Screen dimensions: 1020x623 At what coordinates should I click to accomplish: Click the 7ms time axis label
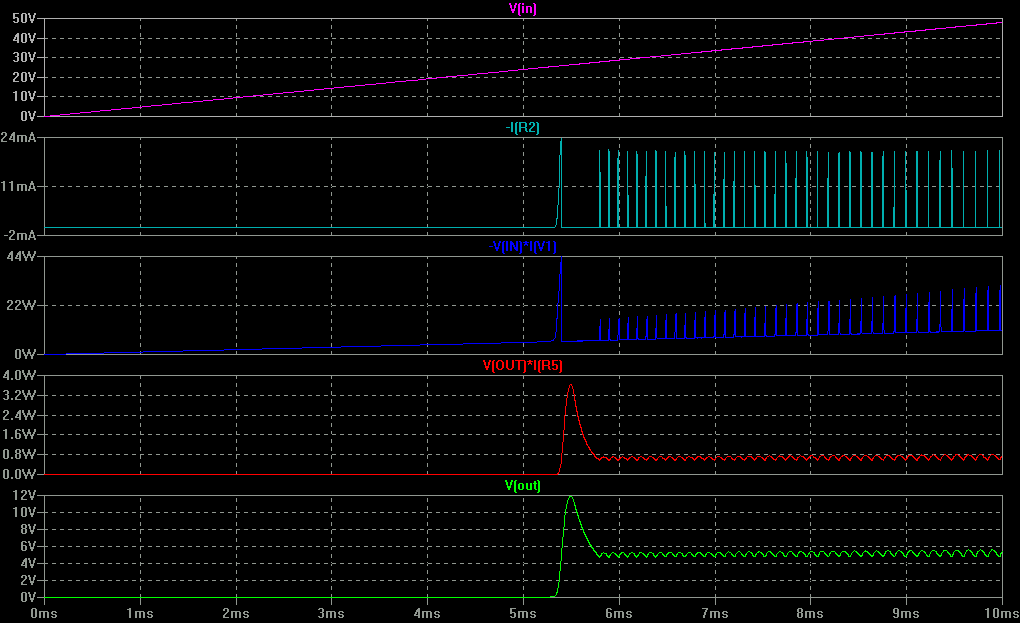coord(714,613)
